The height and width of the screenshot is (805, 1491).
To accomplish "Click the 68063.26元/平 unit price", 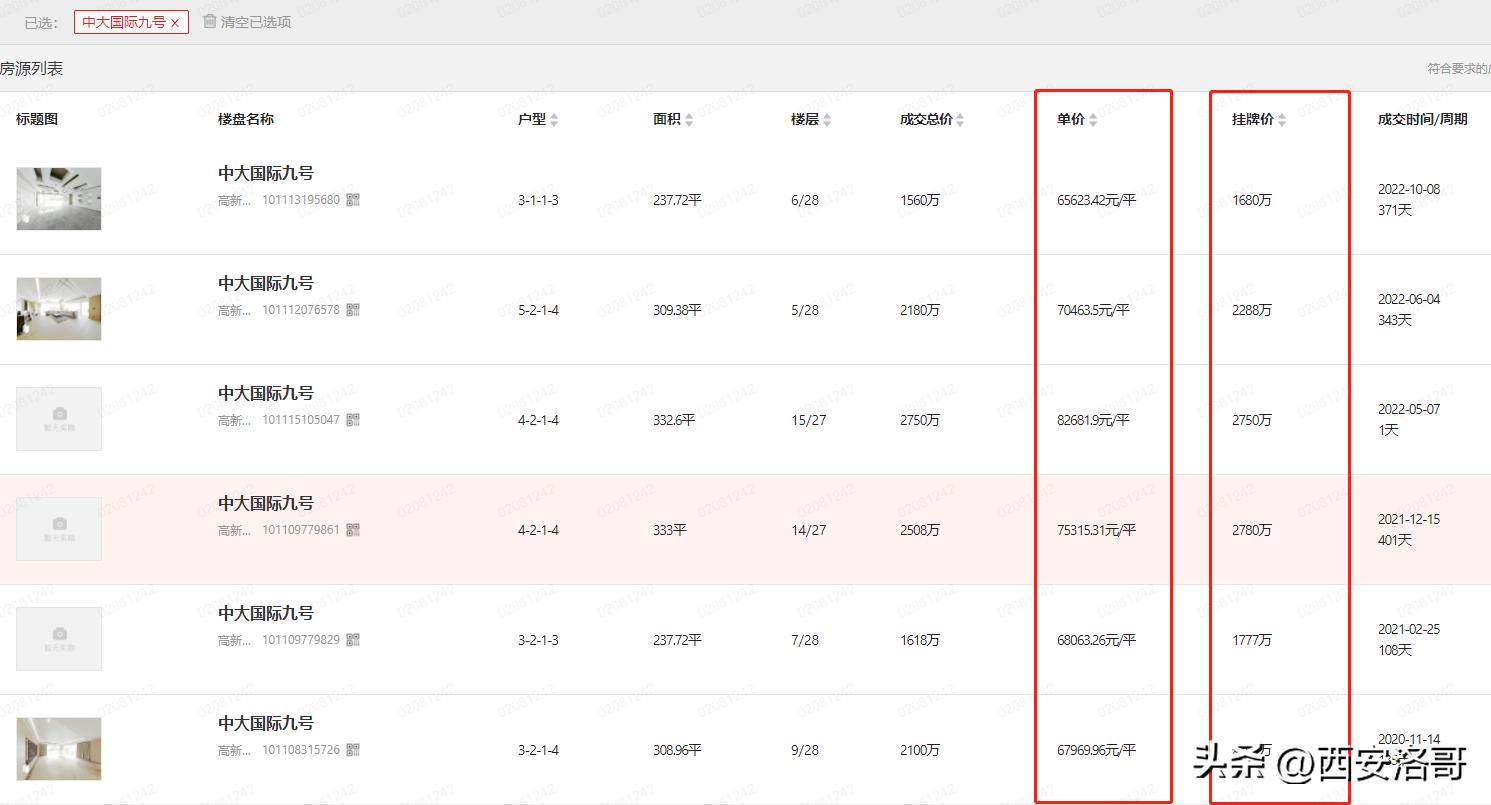I will pos(1096,640).
